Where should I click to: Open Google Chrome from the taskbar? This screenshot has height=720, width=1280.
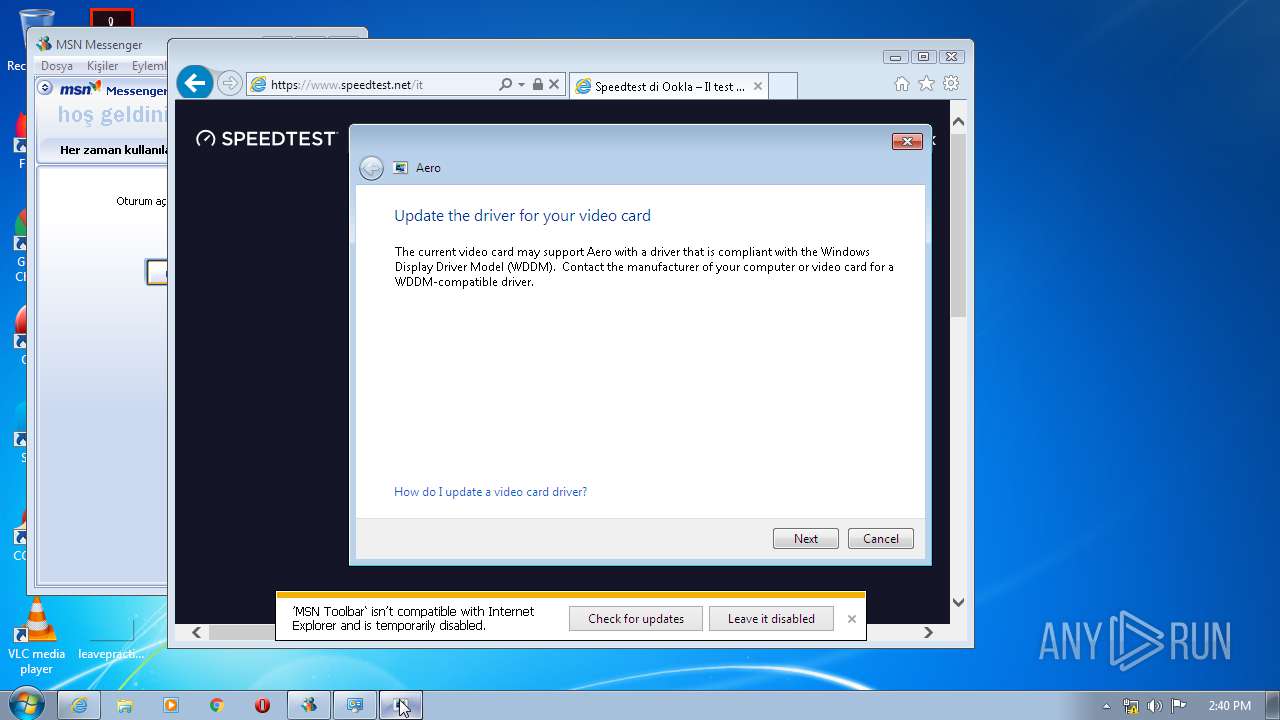217,705
